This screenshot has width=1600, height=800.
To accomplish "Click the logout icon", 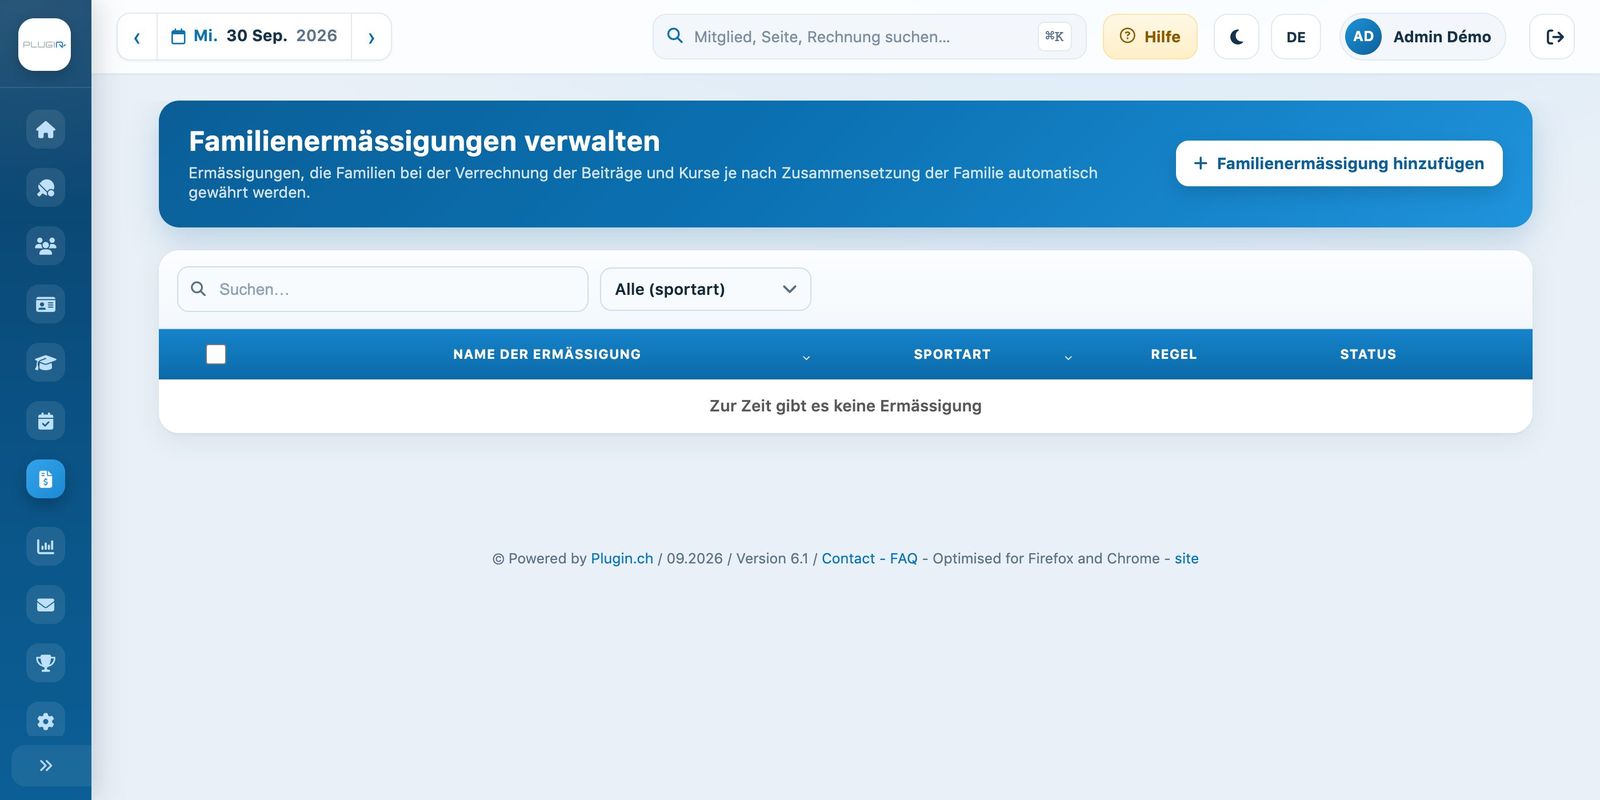I will (x=1553, y=36).
